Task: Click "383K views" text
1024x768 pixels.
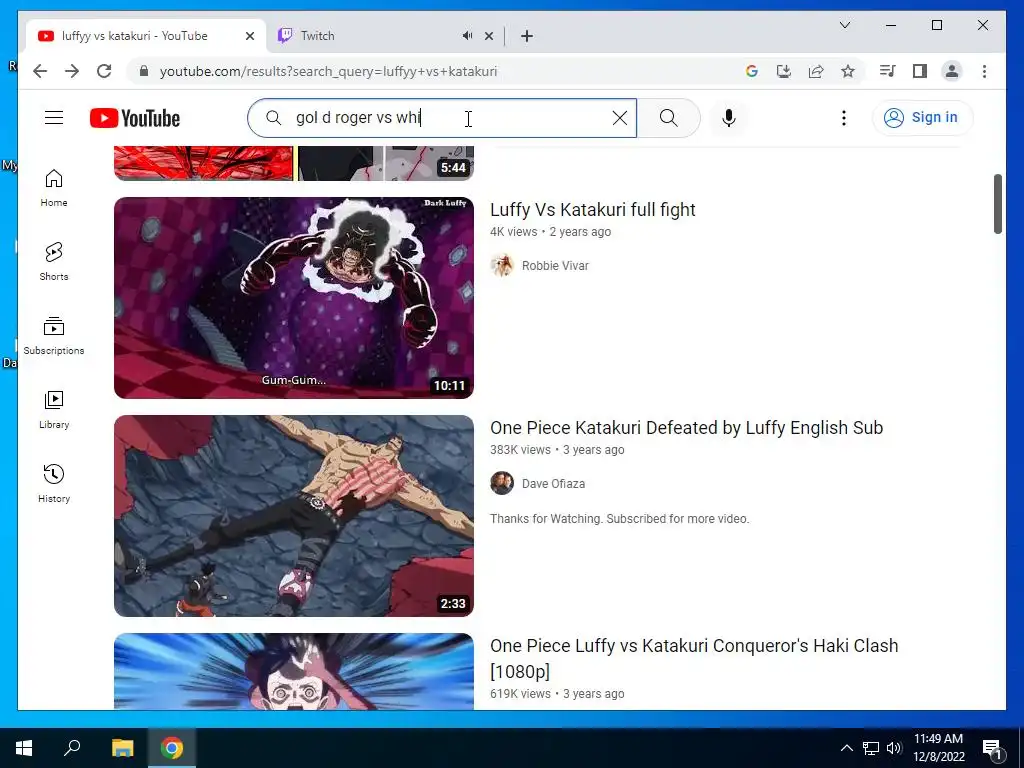Action: tap(520, 450)
